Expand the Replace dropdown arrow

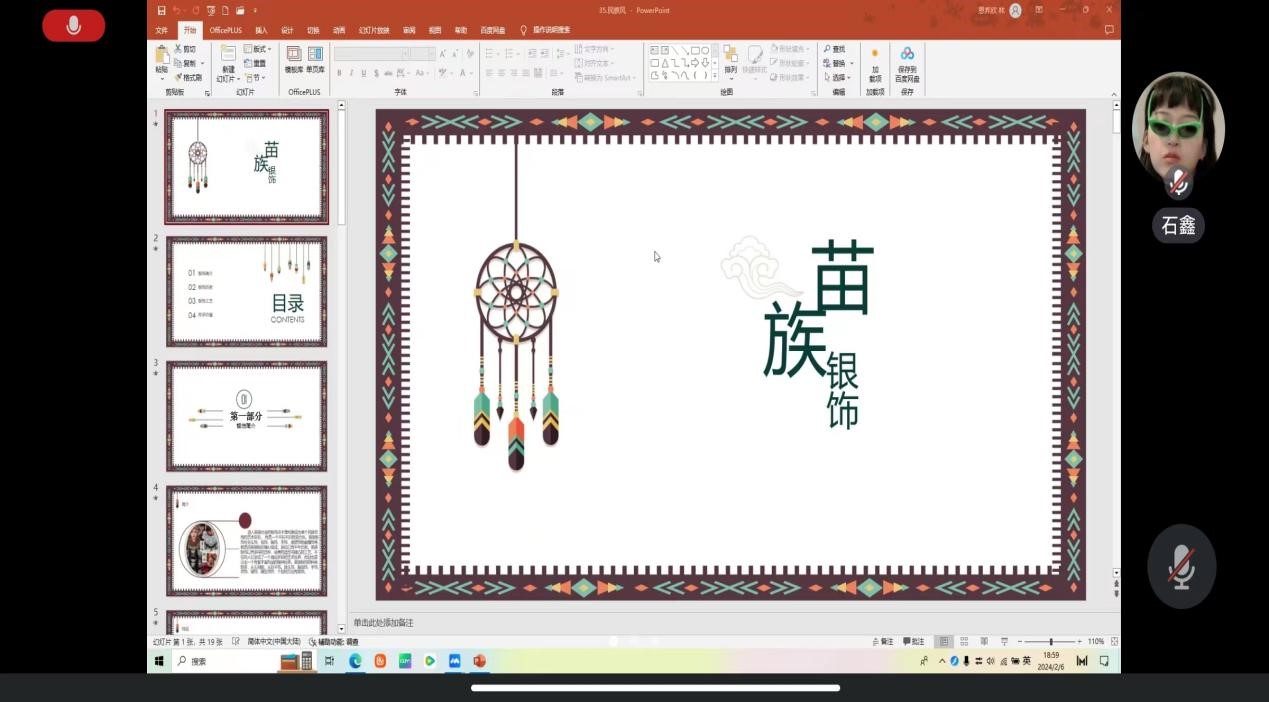[x=850, y=63]
